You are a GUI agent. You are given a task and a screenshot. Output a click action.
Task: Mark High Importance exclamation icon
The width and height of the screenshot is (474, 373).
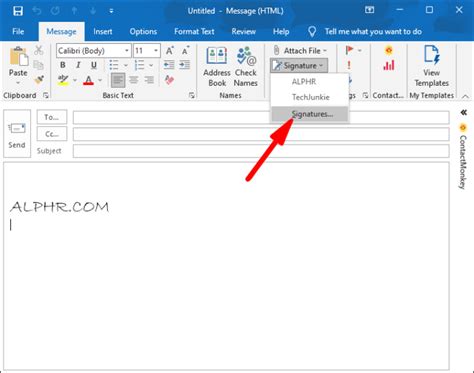tap(349, 65)
